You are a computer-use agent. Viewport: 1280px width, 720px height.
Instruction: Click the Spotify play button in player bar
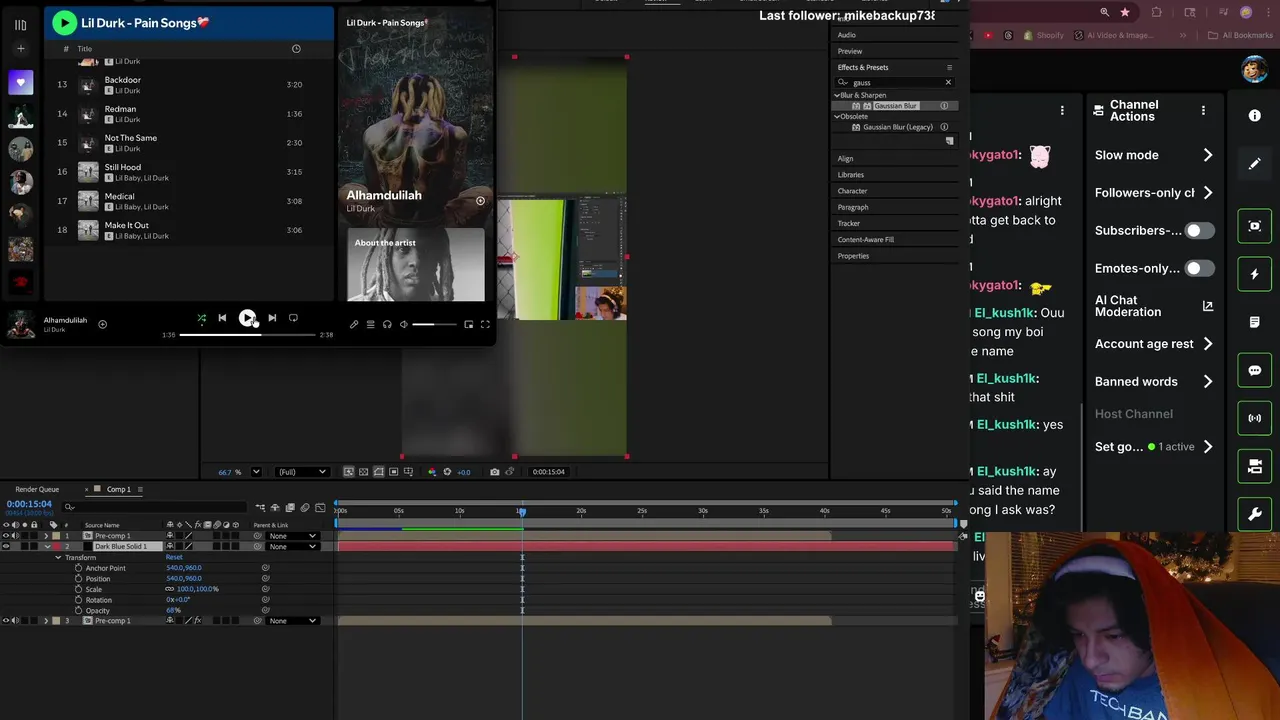(x=247, y=318)
